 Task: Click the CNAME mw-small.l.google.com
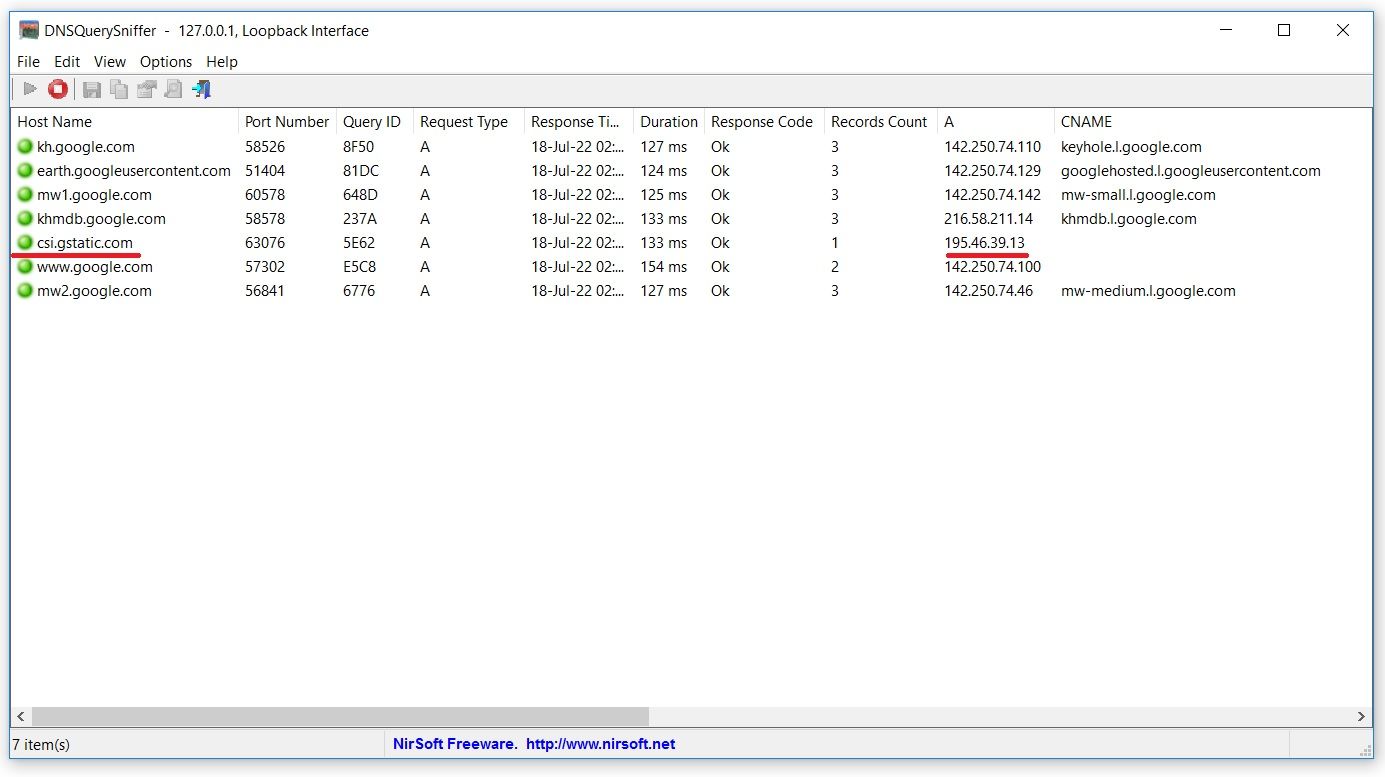click(1138, 194)
